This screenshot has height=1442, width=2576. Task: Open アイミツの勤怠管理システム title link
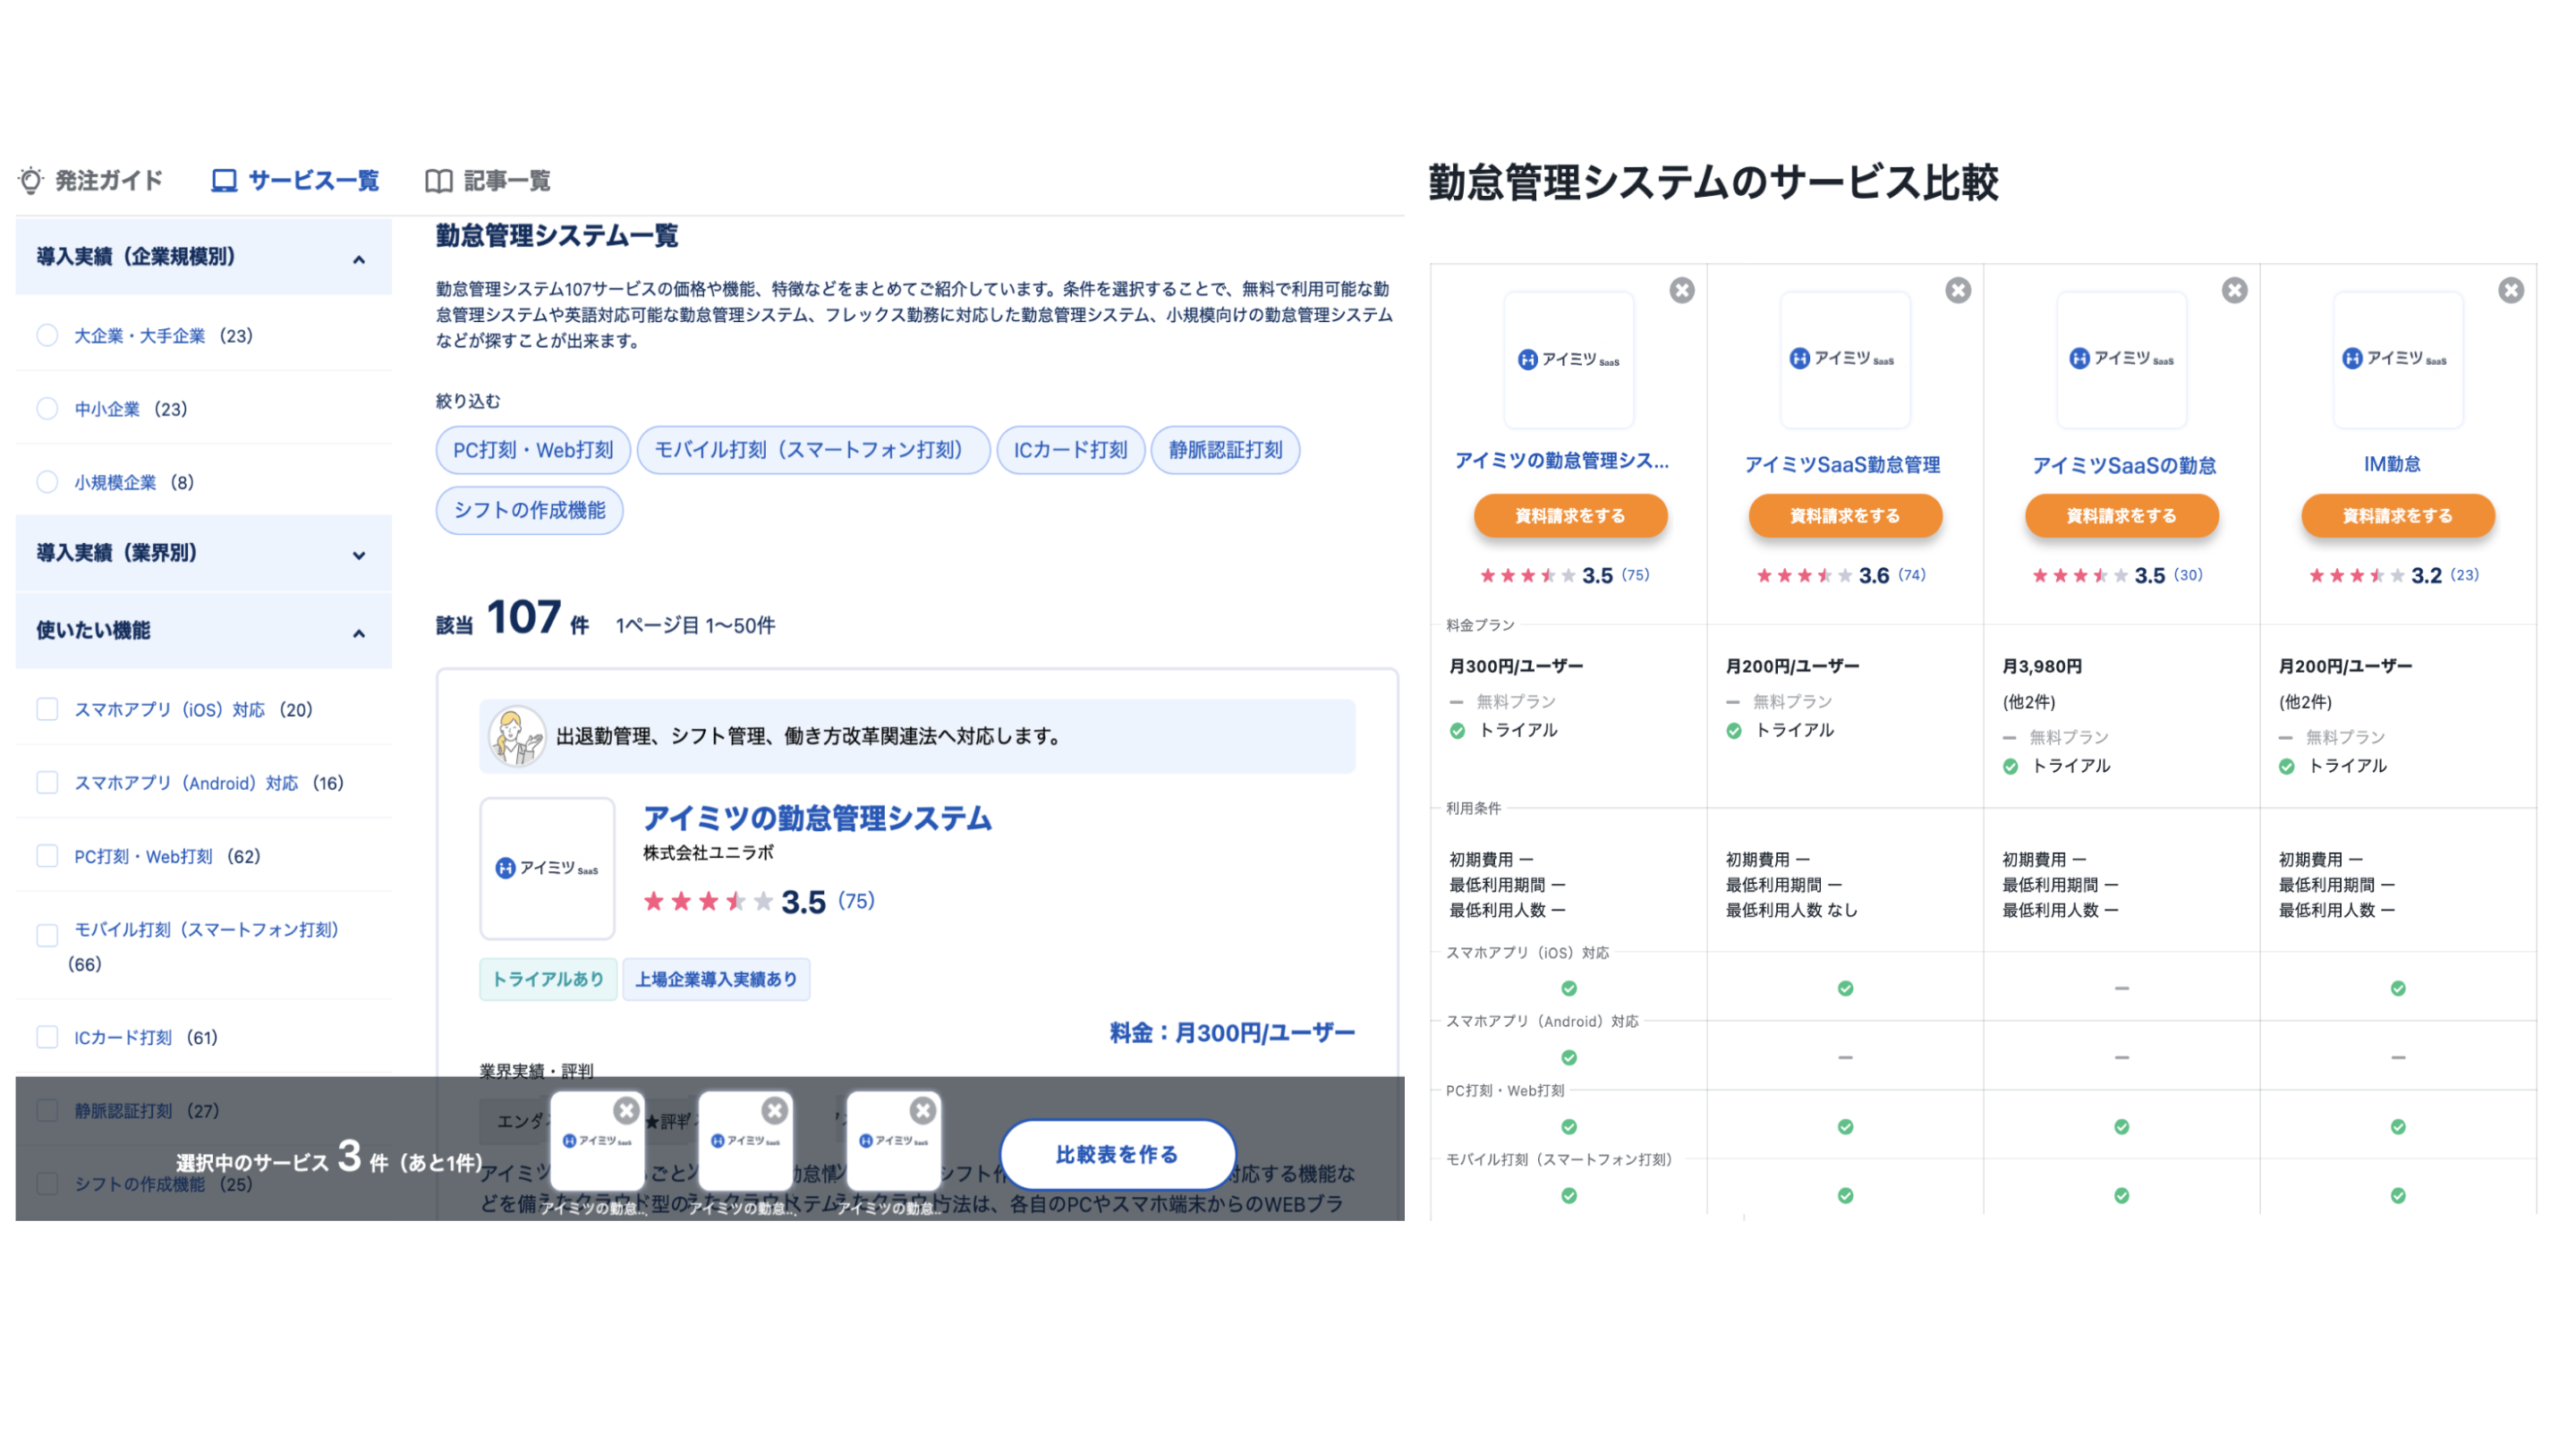coord(816,818)
